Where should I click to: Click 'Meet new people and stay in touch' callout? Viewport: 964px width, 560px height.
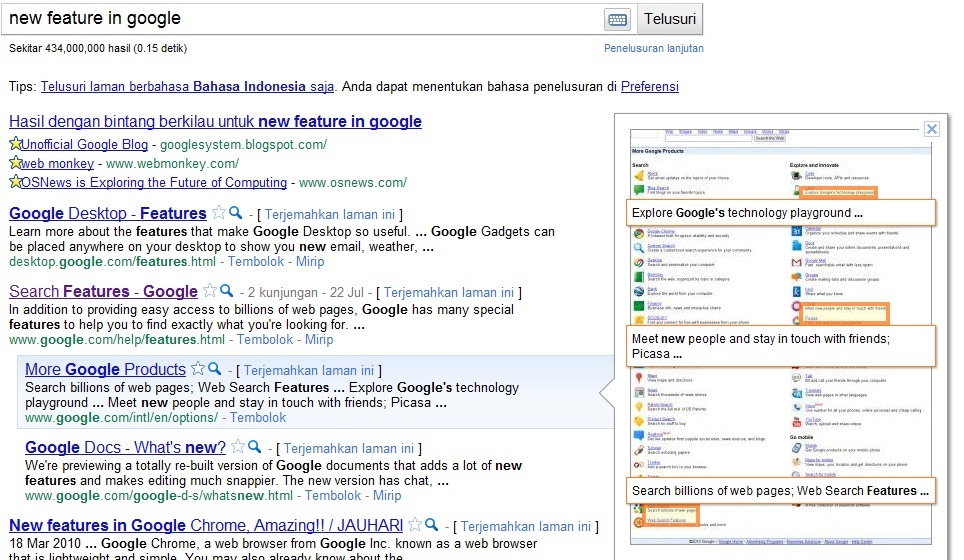[781, 346]
